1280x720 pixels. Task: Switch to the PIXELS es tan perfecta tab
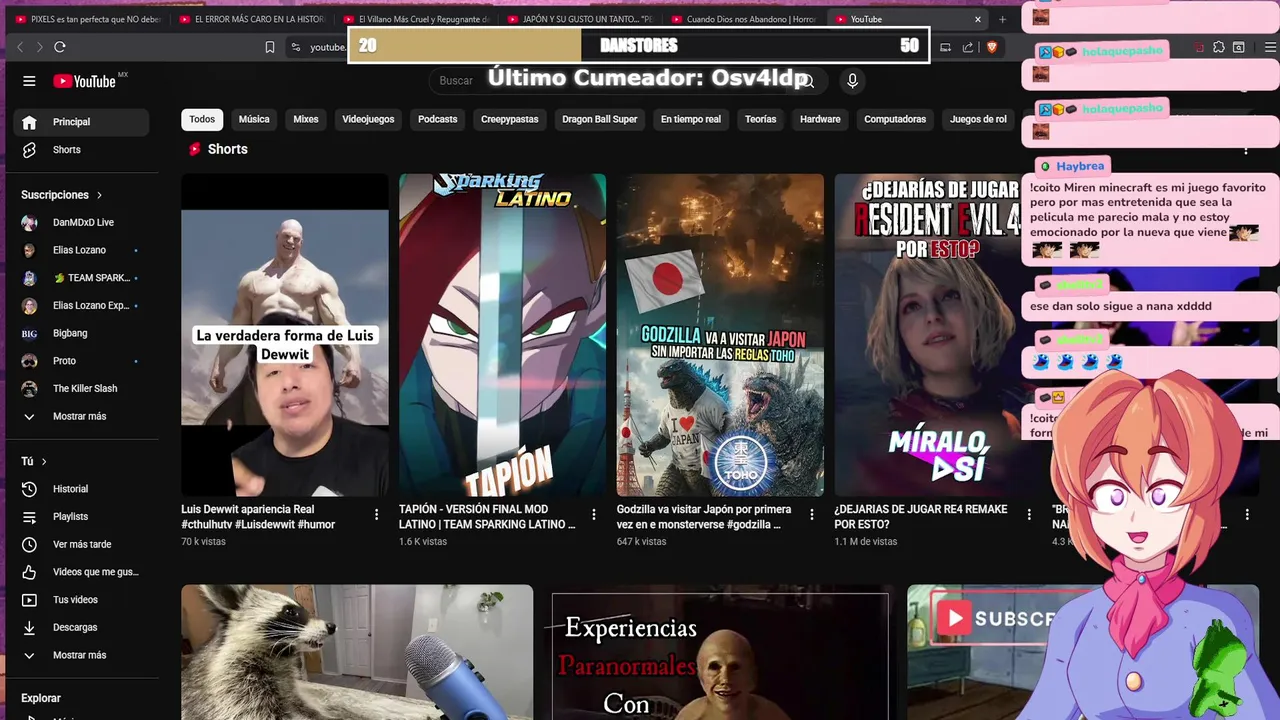pos(89,19)
